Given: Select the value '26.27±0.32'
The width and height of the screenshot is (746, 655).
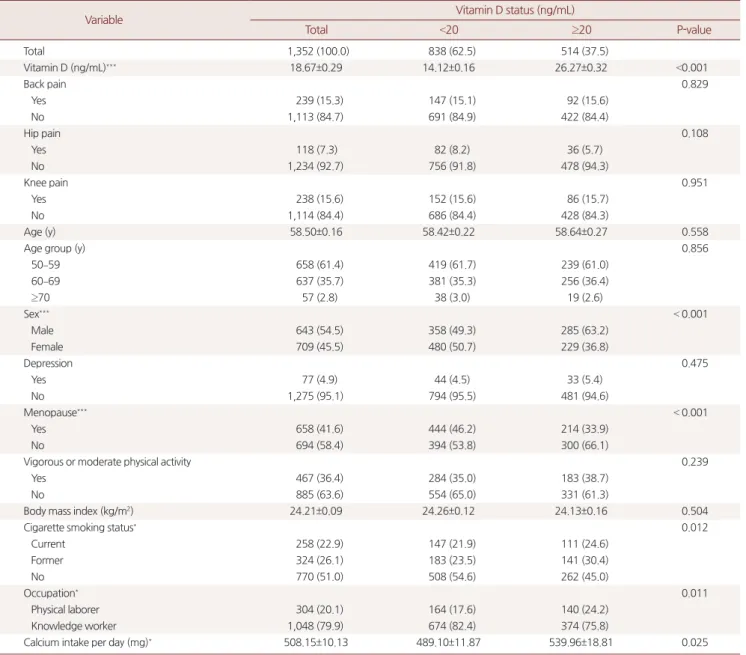Looking at the screenshot, I should (581, 68).
